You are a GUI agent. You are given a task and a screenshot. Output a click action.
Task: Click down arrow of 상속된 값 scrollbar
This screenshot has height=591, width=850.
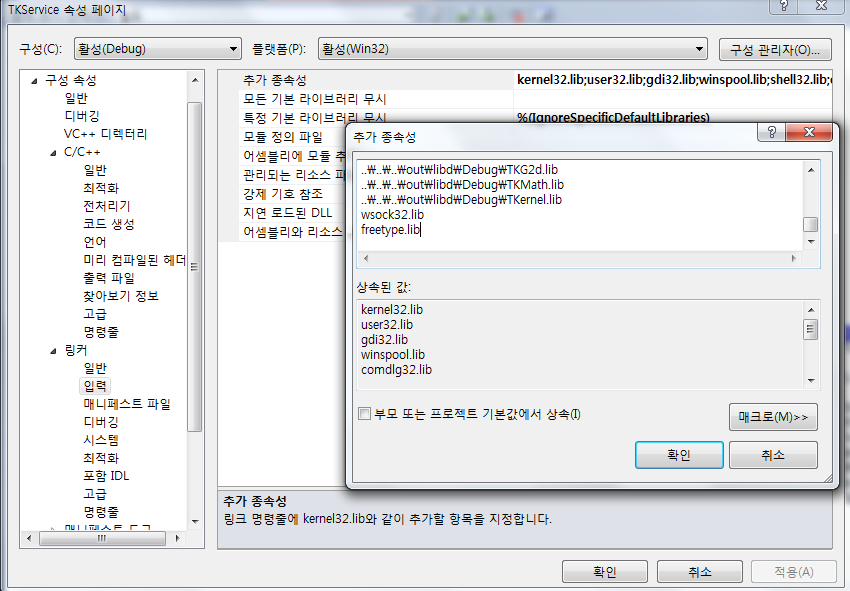(811, 381)
